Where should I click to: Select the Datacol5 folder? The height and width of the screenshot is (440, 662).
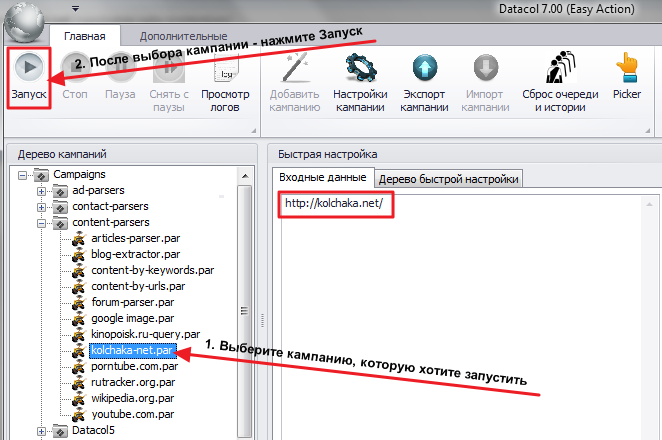93,431
